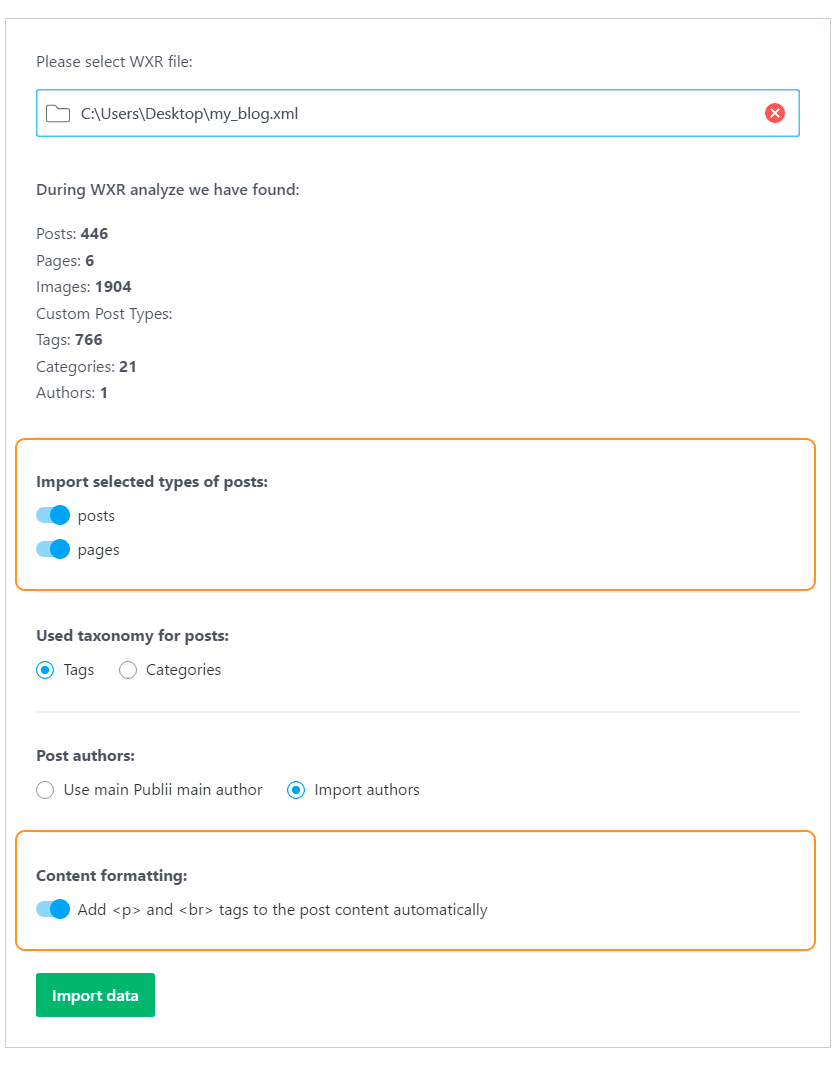The image size is (832, 1068).
Task: Disable the posts import toggle
Action: [x=52, y=515]
